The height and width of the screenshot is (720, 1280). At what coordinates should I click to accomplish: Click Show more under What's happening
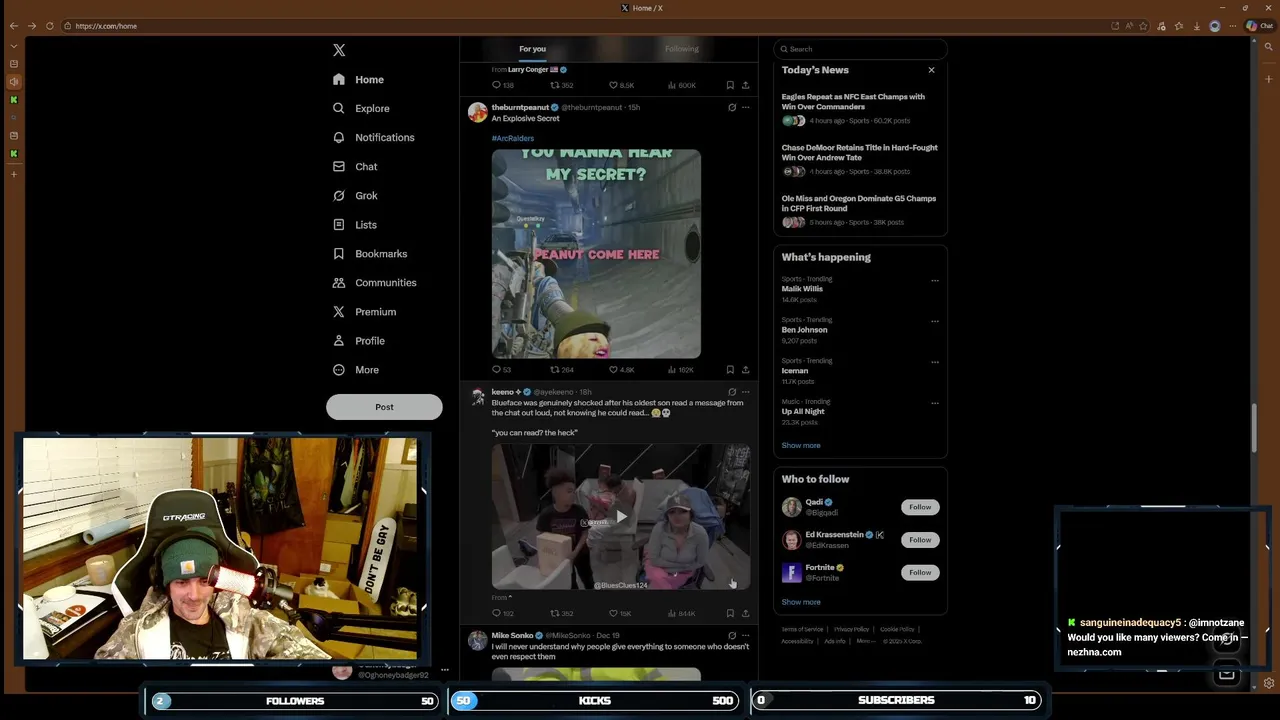pyautogui.click(x=801, y=445)
